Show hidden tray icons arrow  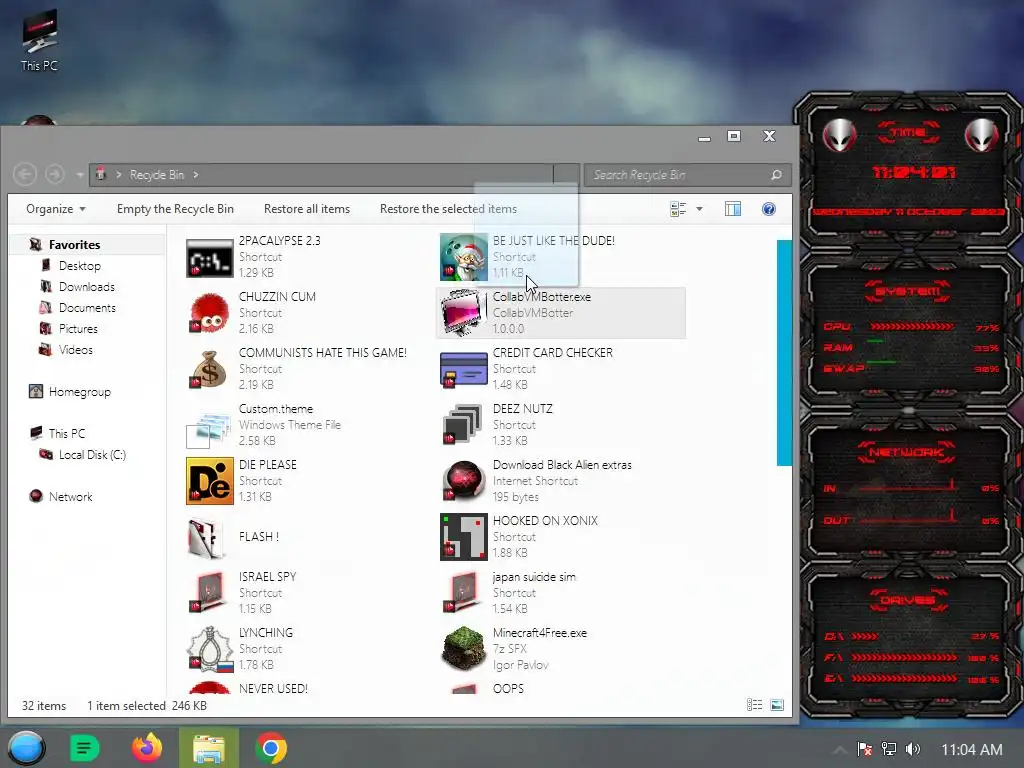[x=840, y=749]
